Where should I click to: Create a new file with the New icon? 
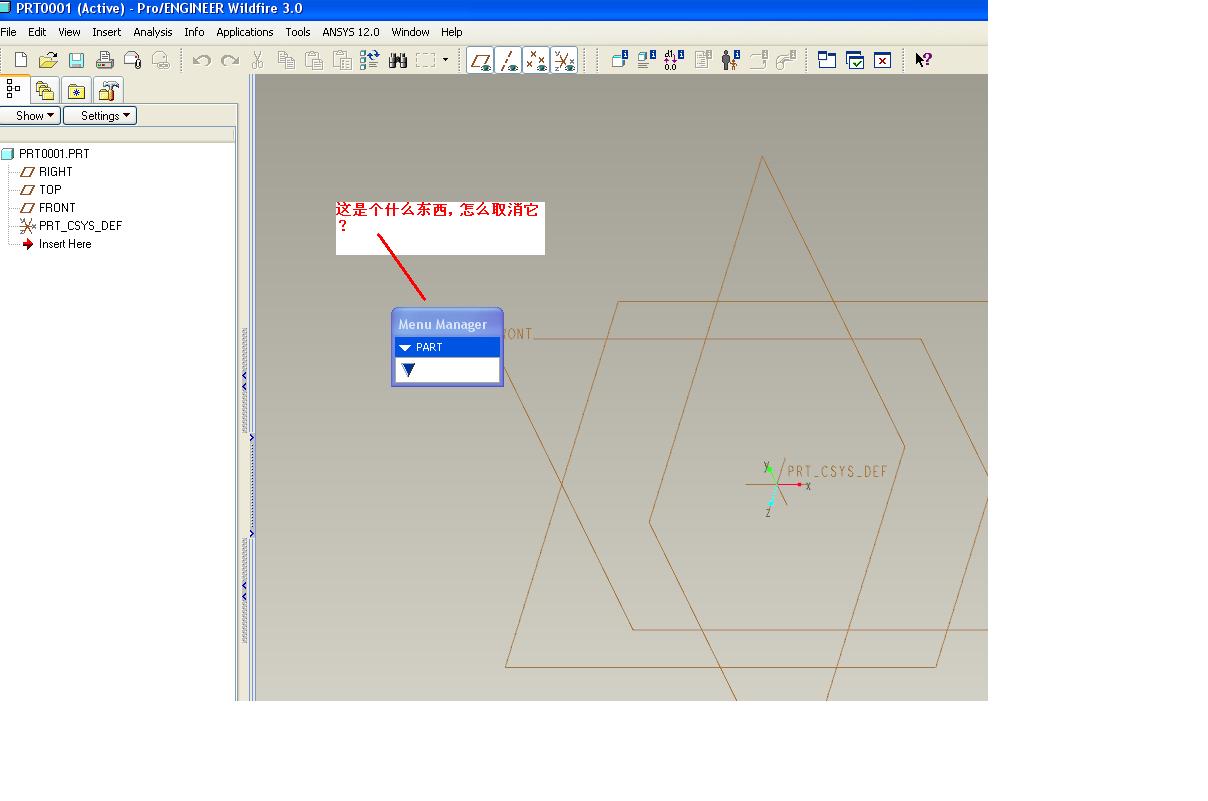click(20, 60)
